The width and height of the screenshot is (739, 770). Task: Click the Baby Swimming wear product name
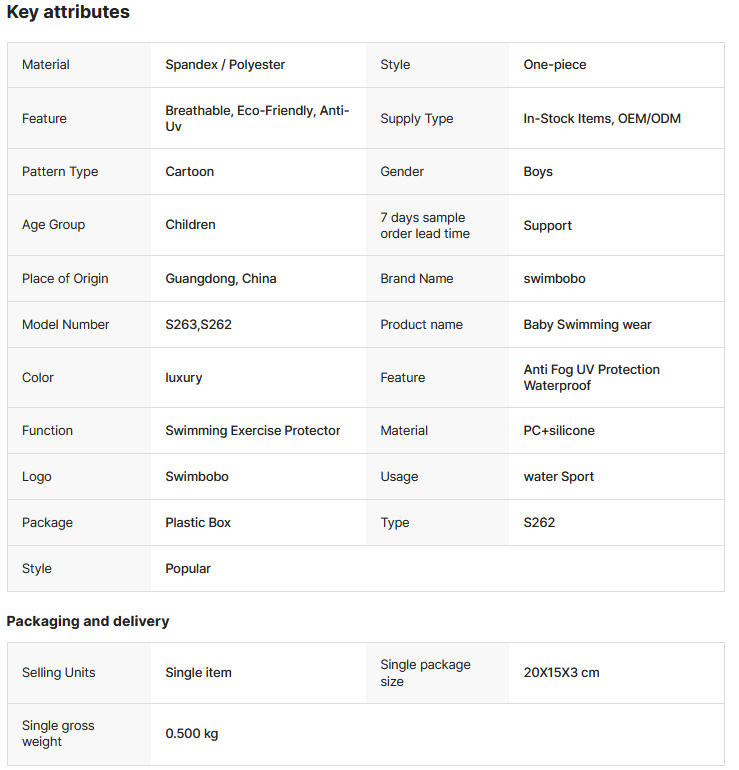(587, 325)
